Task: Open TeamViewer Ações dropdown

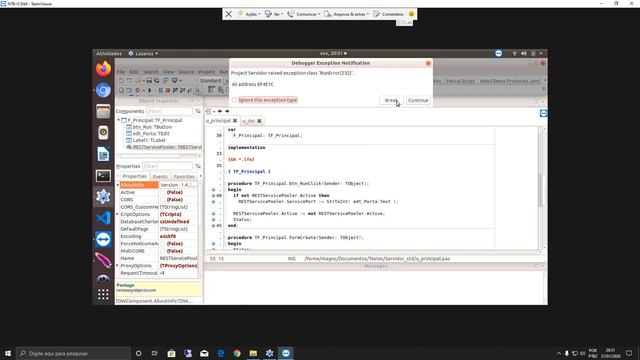Action: click(x=249, y=14)
